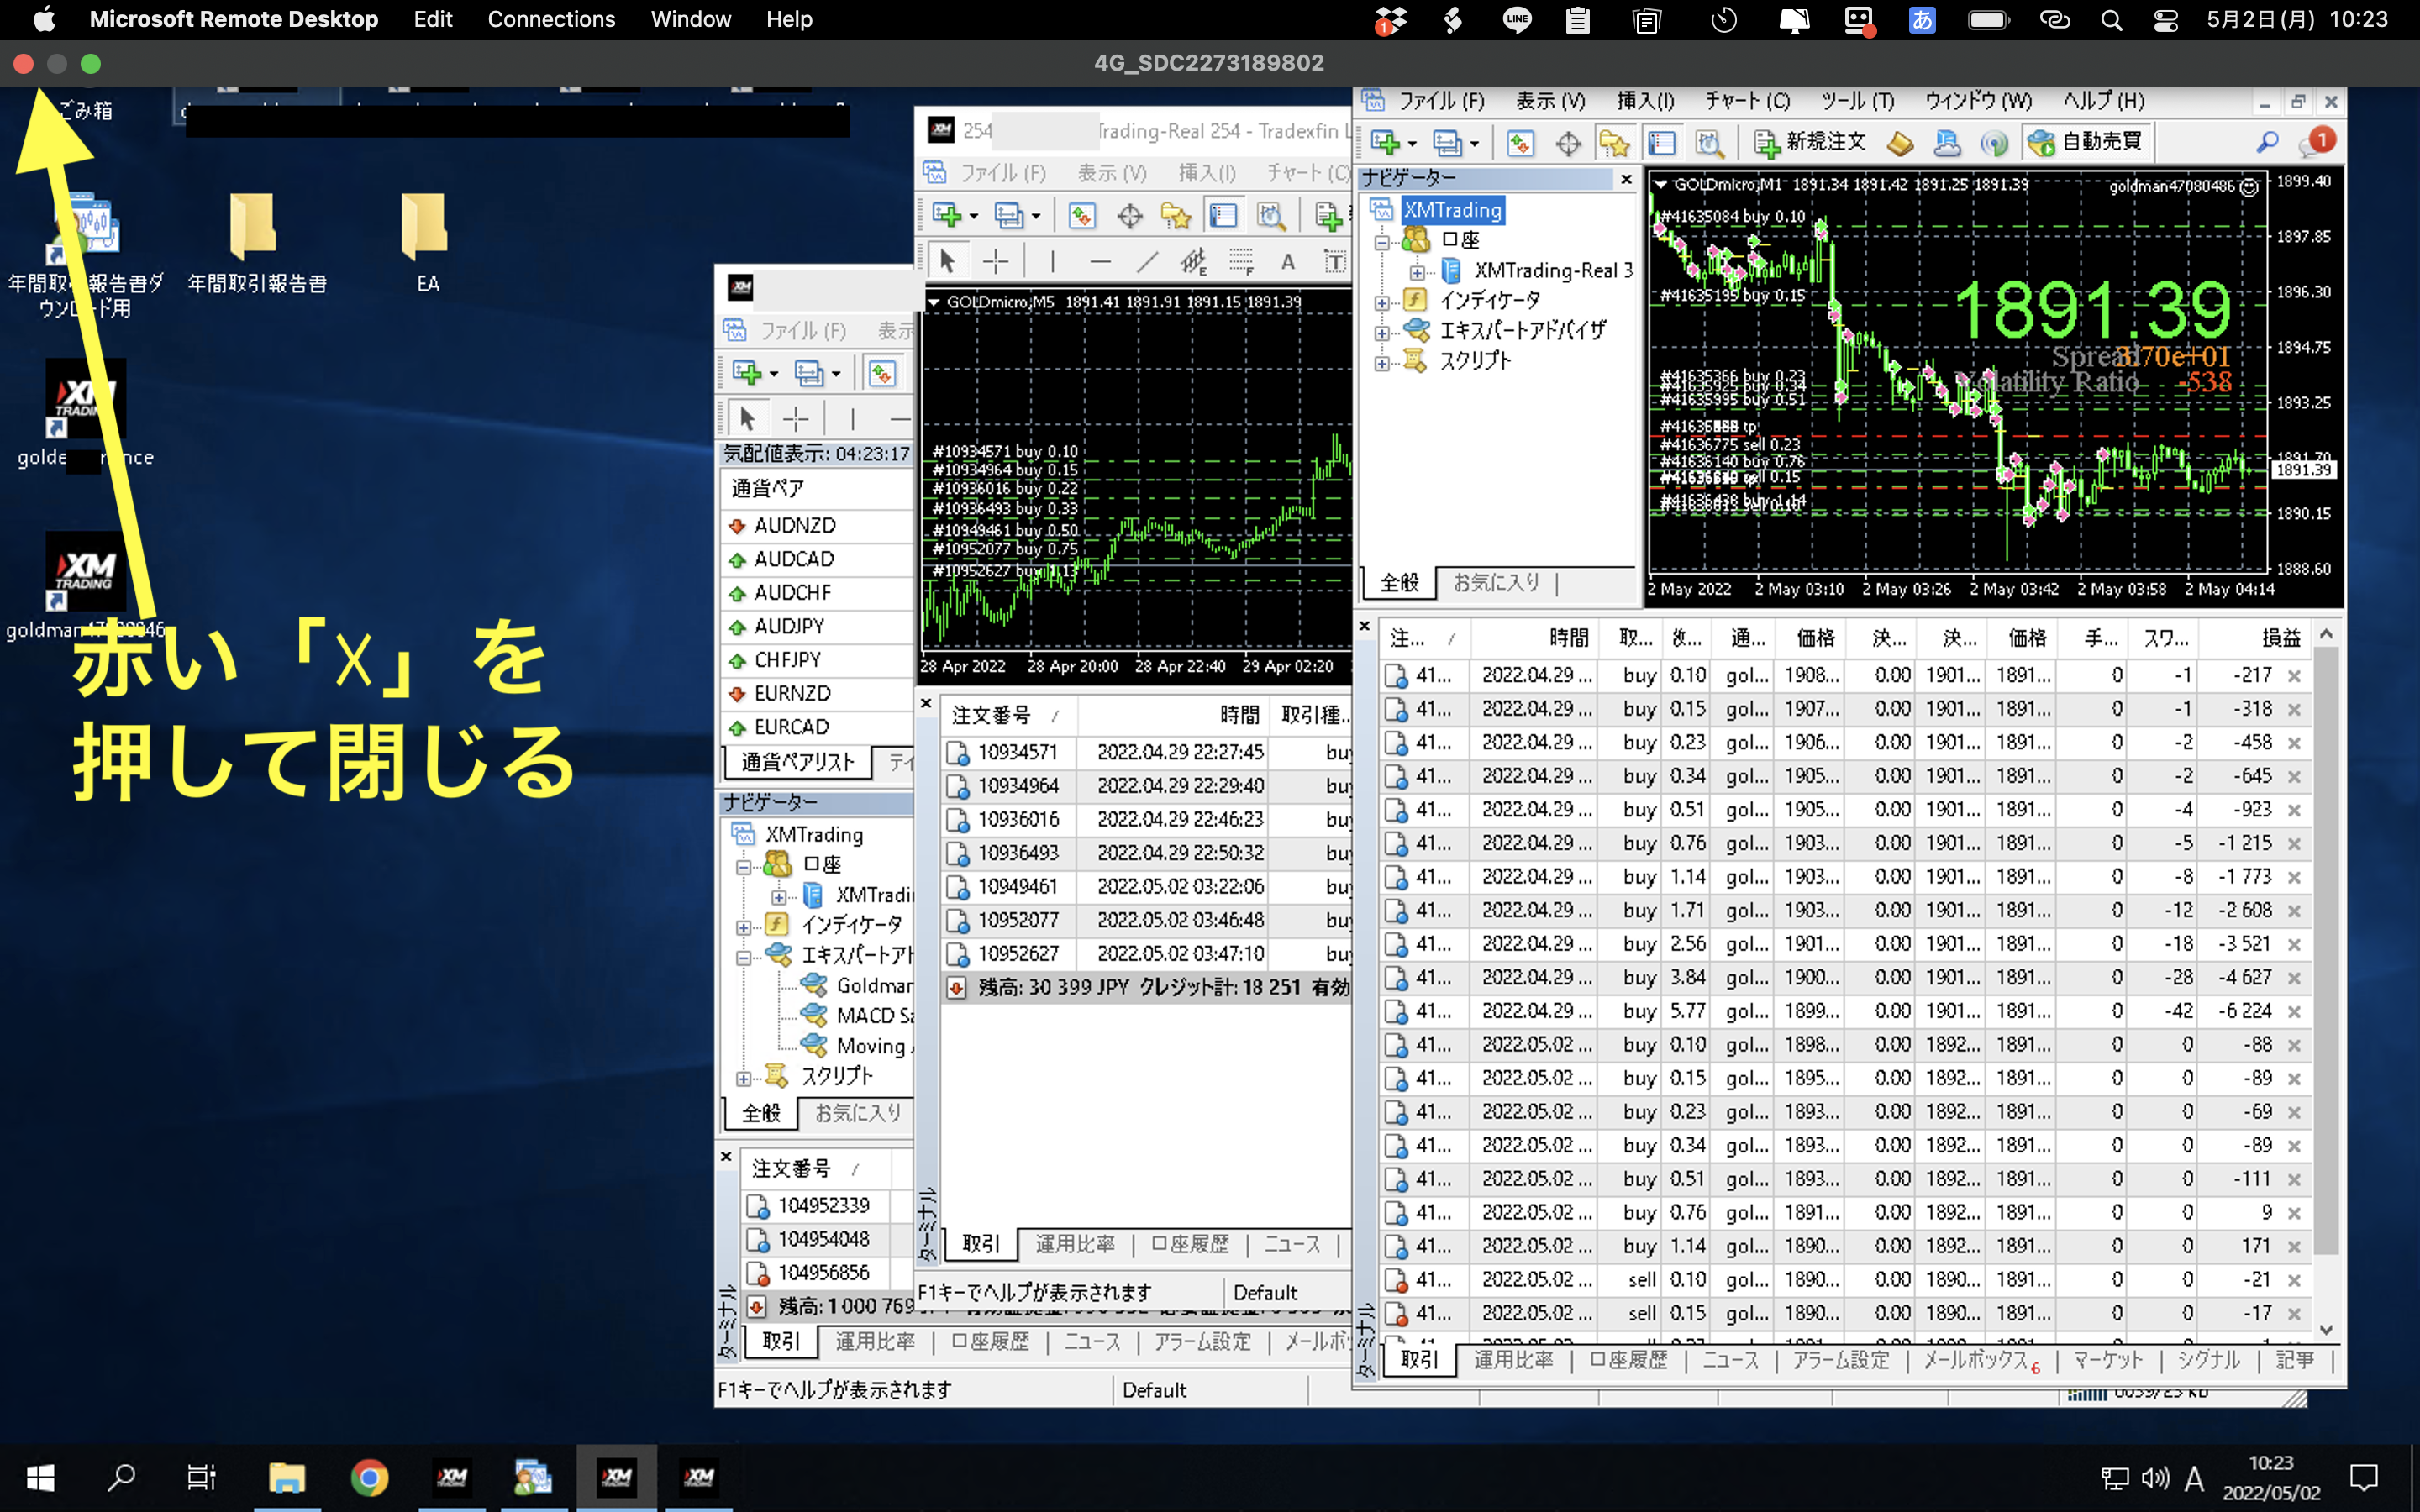Screen dimensions: 2420x1512
Task: Expand XMTrading-Real 3 account in front Navigator
Action: point(1417,272)
